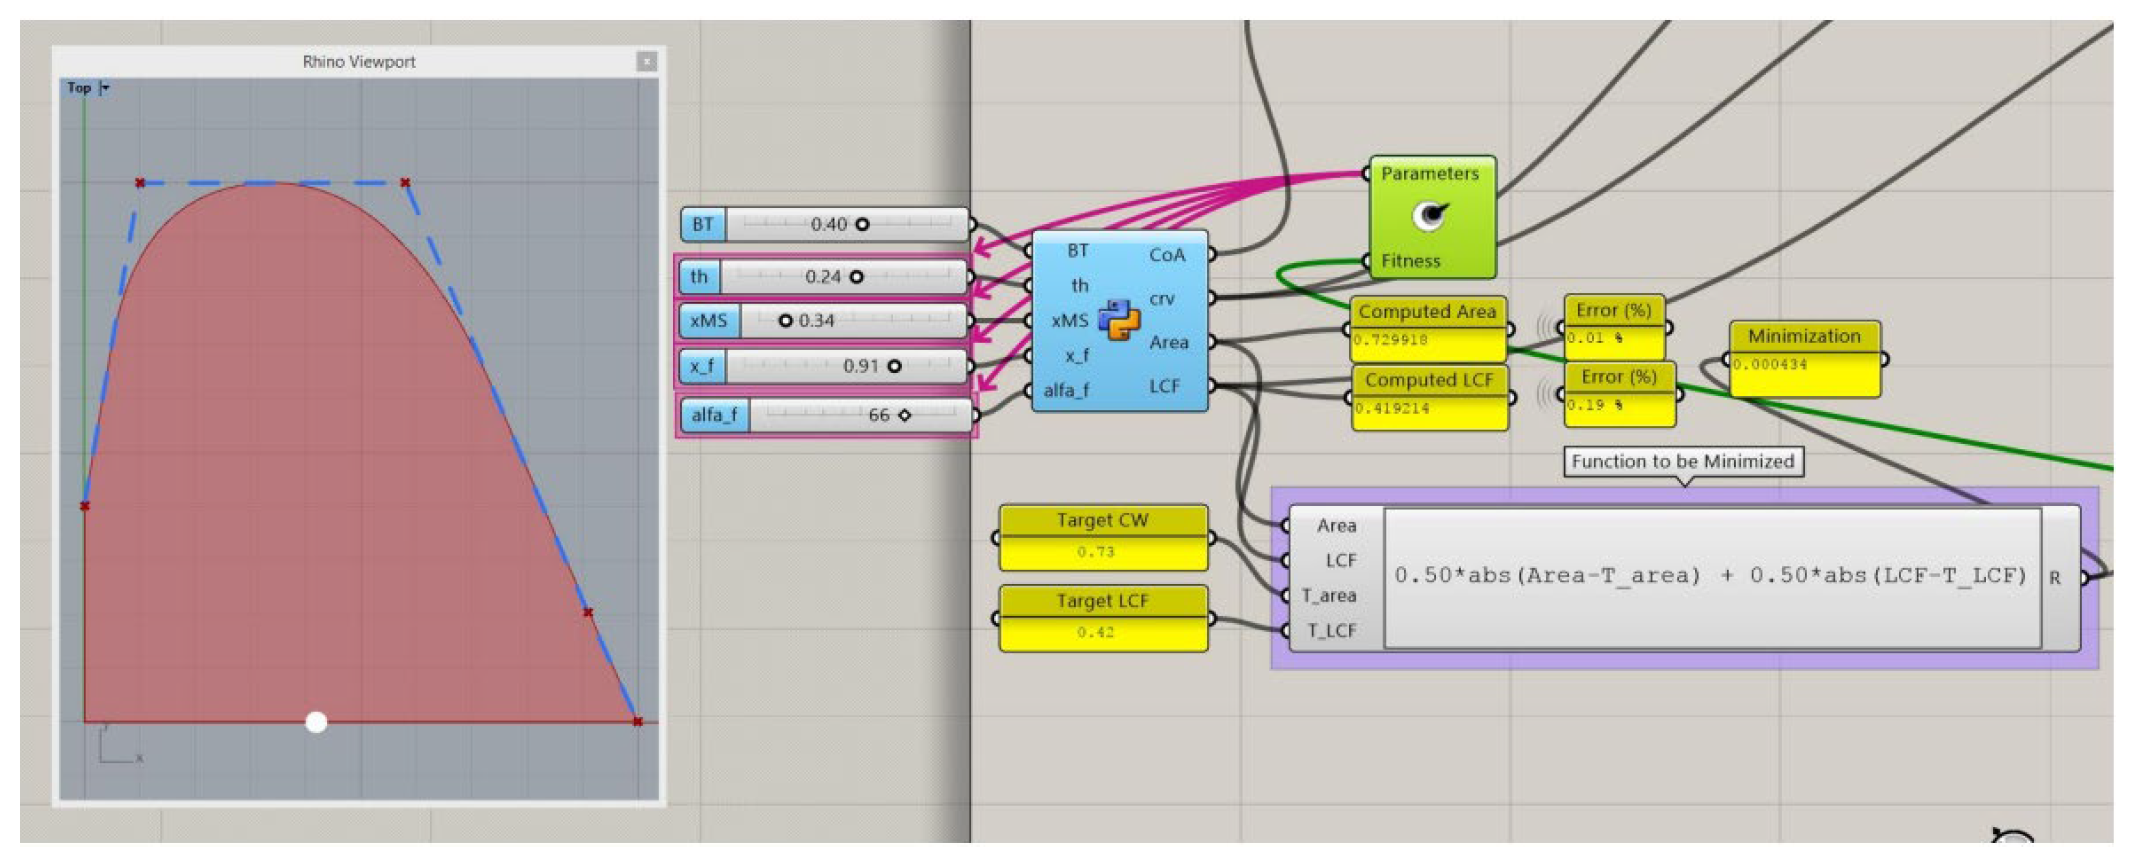Click the alfa_f slider diamond handle
The image size is (2132, 863).
pos(904,415)
